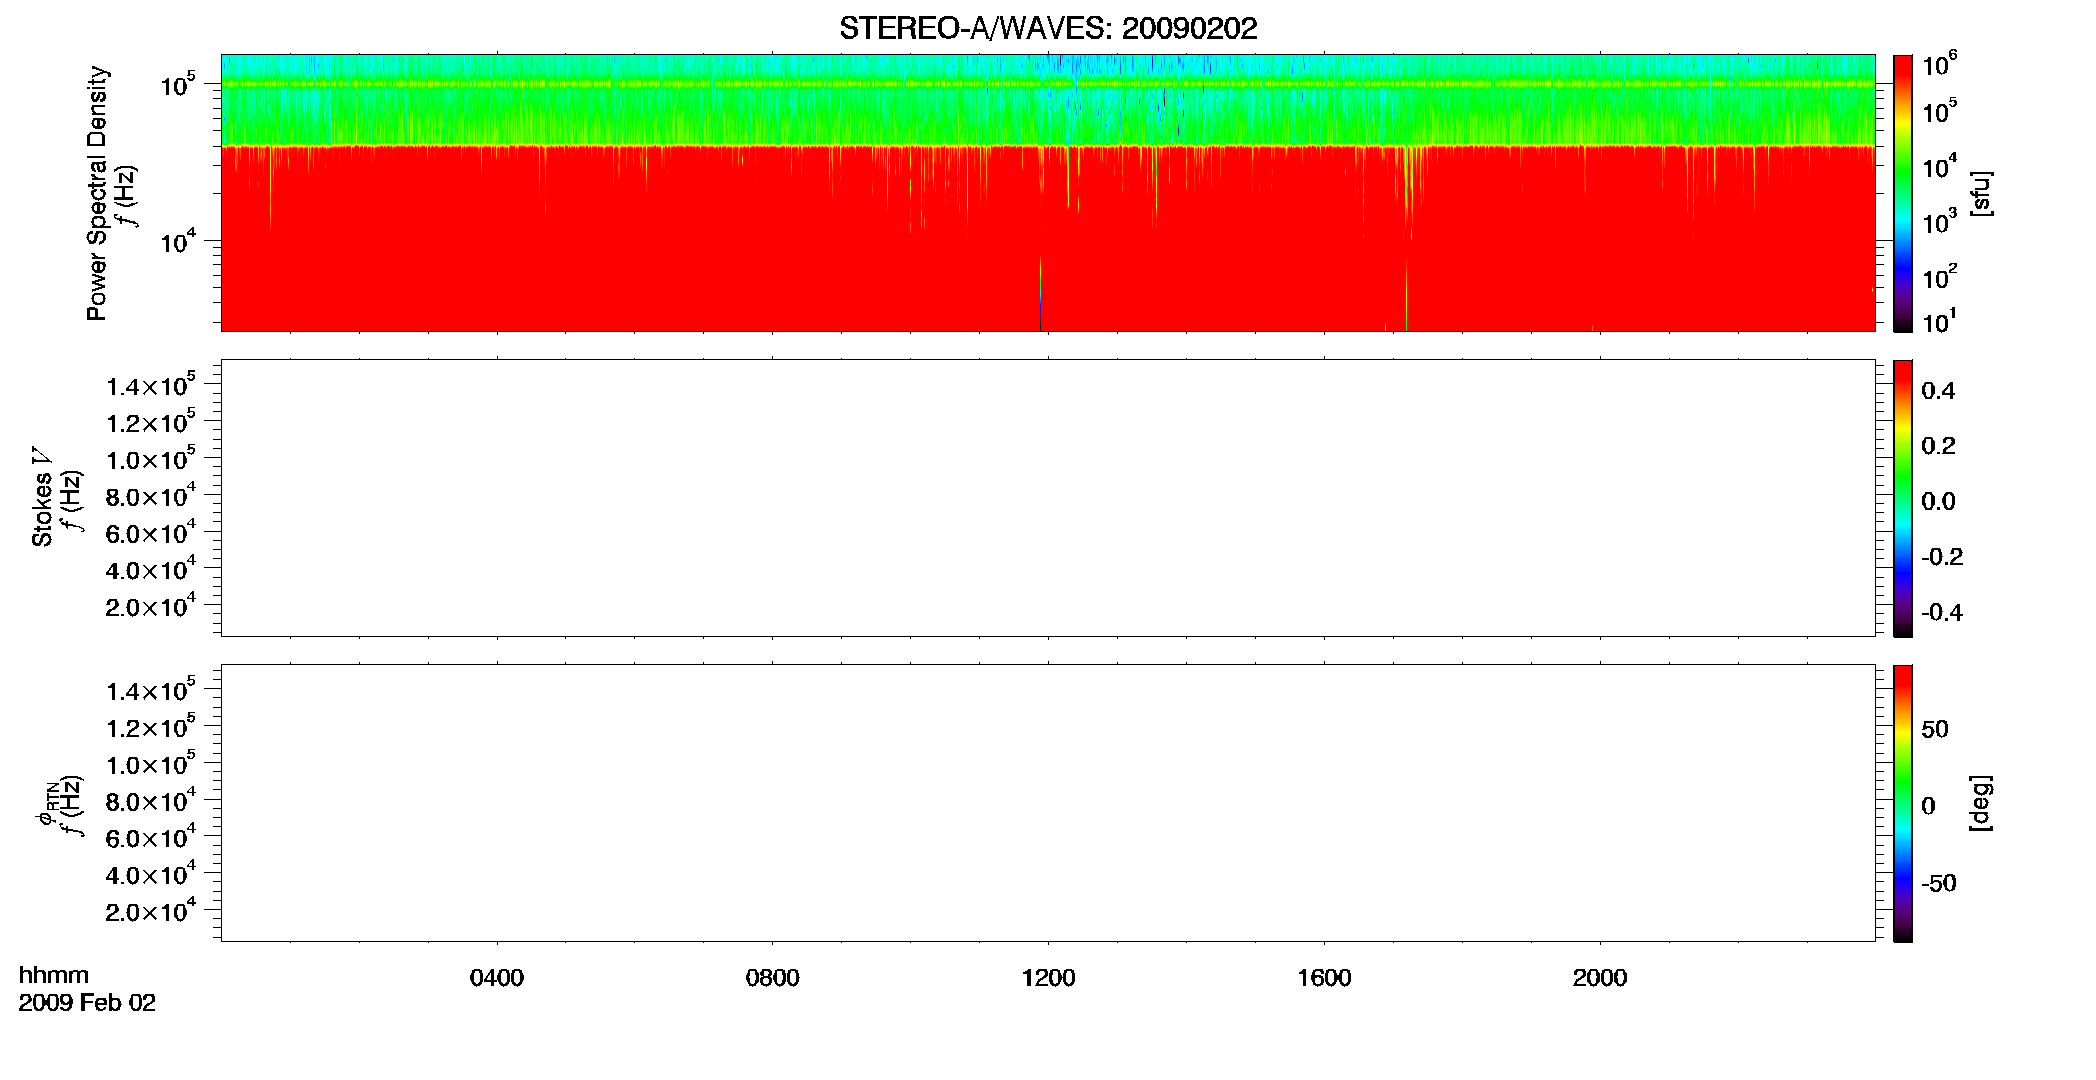Click the Stokes V colorbar
Viewport: 2096px width, 1080px height.
(x=1903, y=498)
